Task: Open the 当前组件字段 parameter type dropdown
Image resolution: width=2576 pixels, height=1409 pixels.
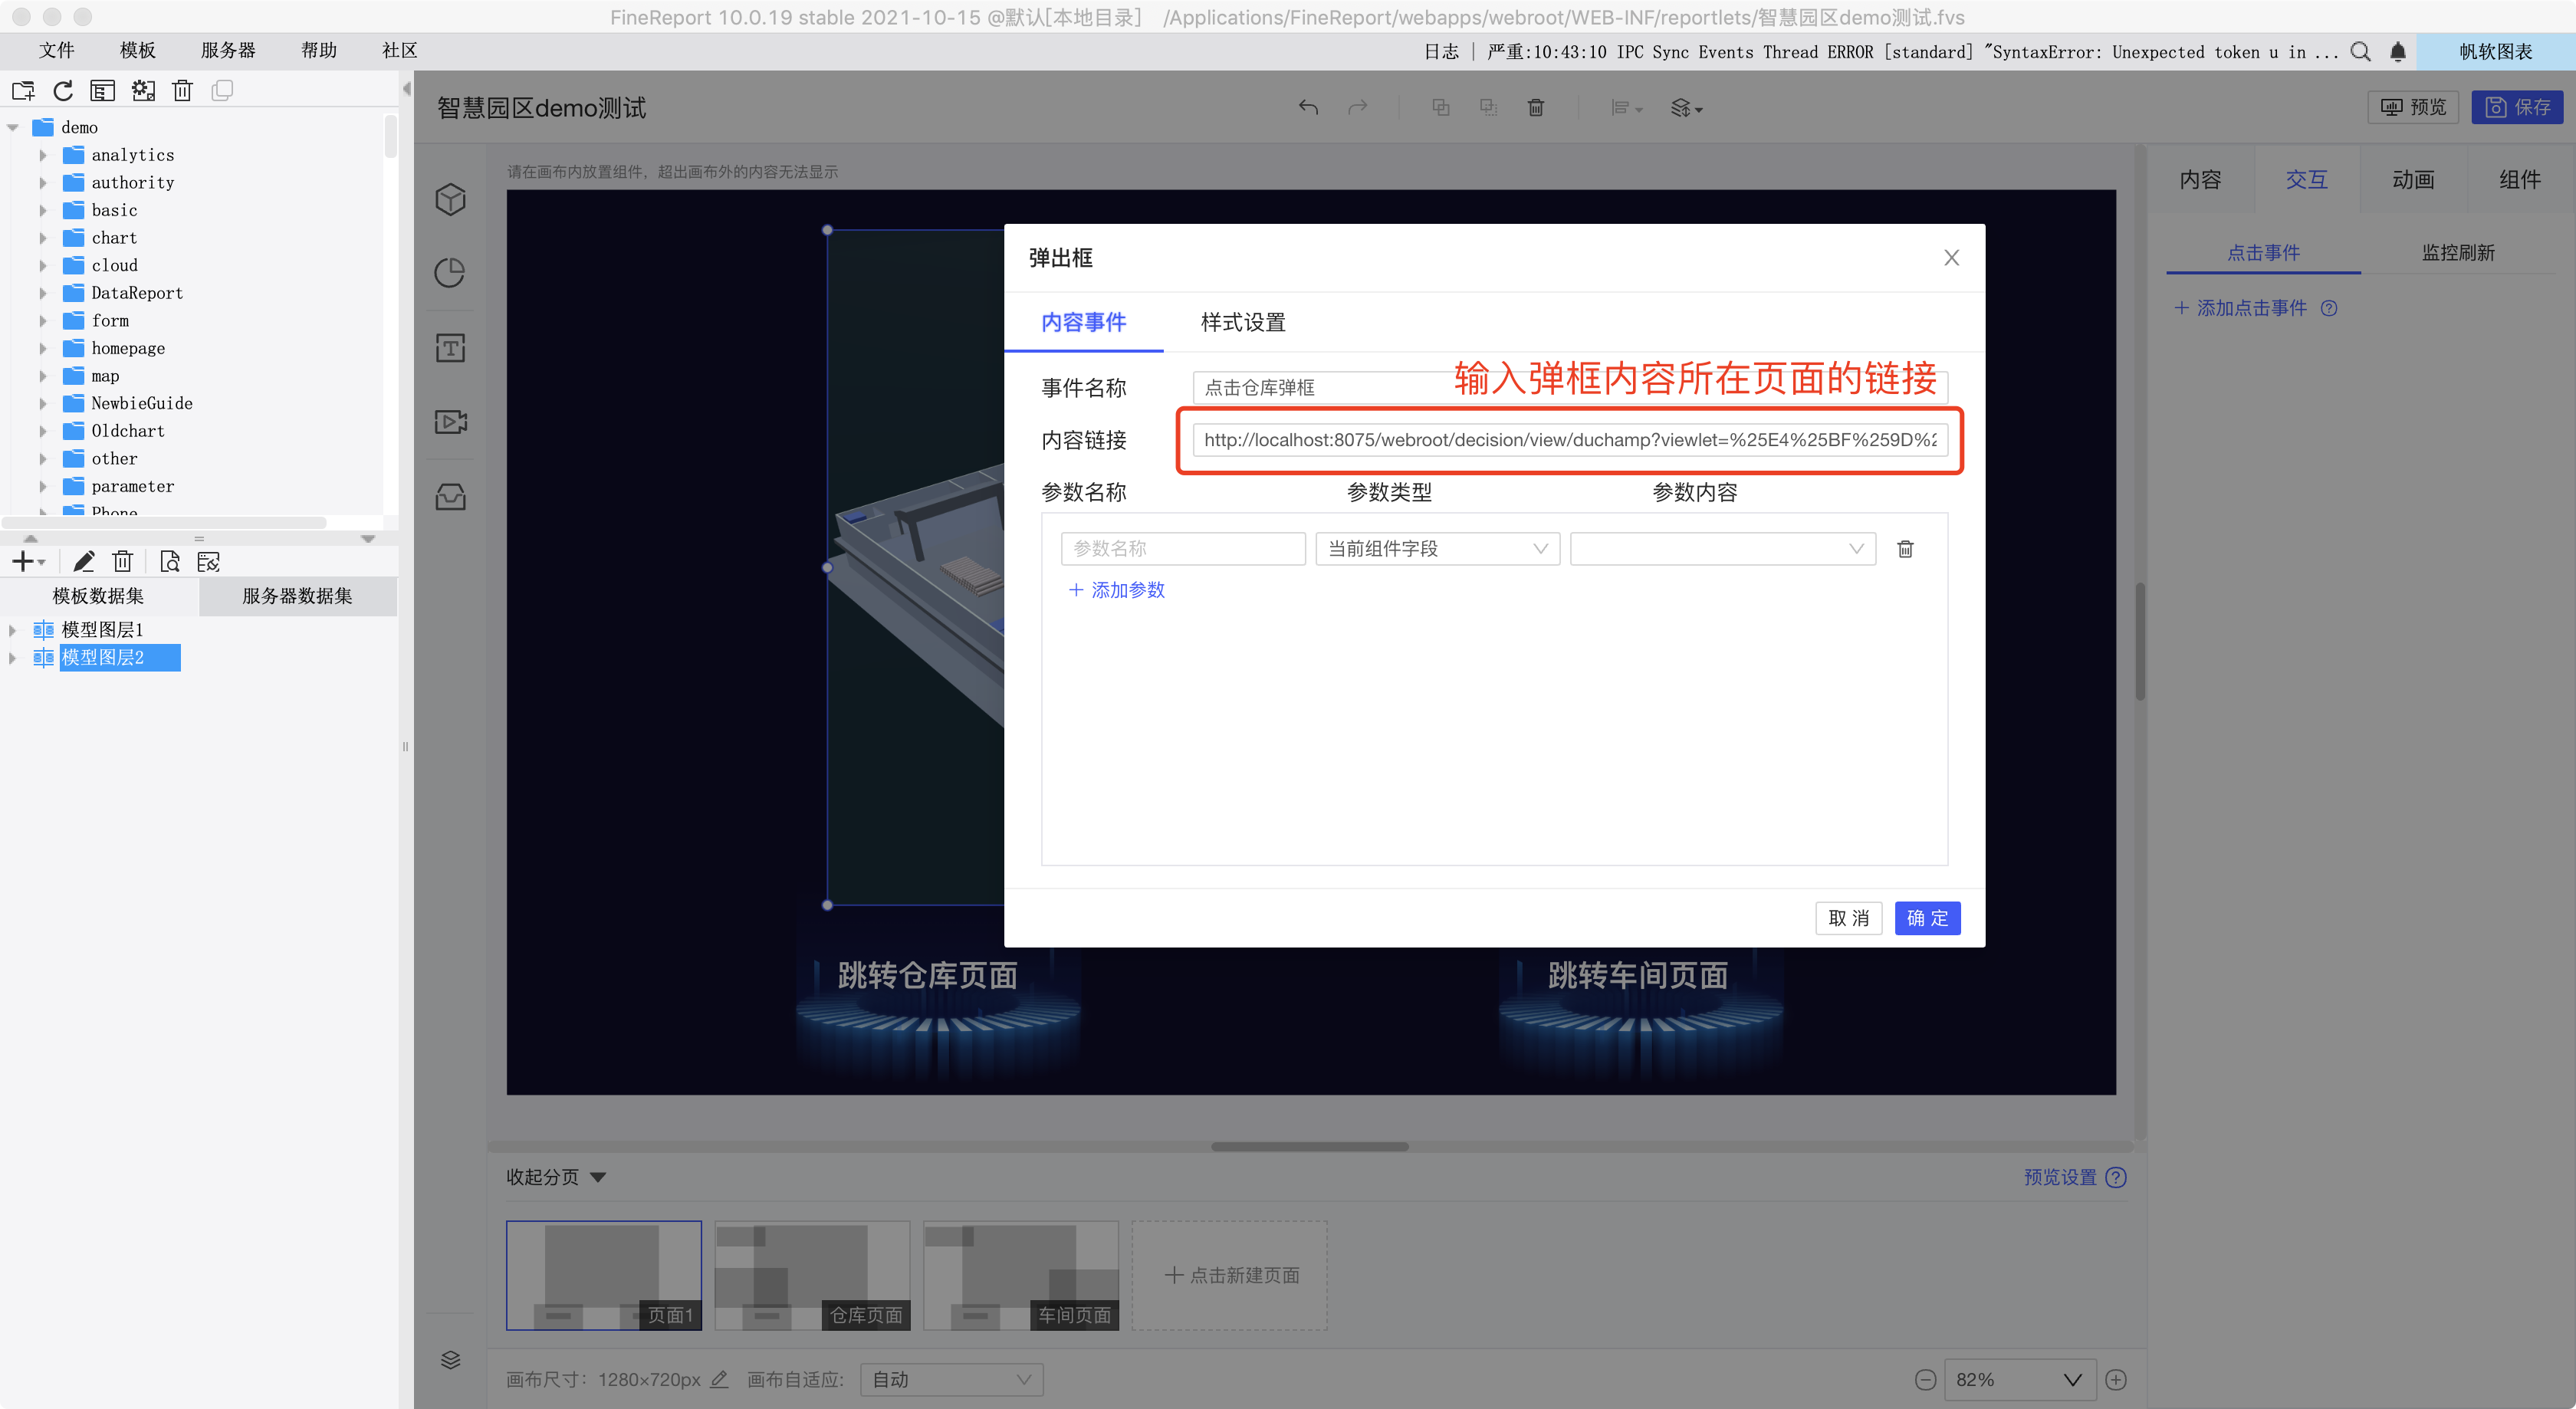Action: click(1437, 549)
